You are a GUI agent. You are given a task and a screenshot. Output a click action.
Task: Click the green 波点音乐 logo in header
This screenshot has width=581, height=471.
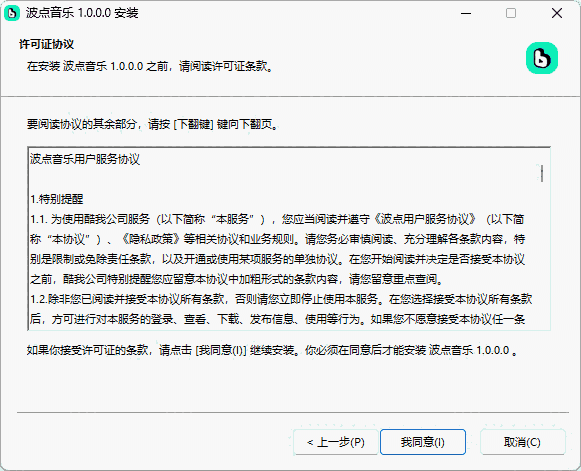pyautogui.click(x=542, y=58)
